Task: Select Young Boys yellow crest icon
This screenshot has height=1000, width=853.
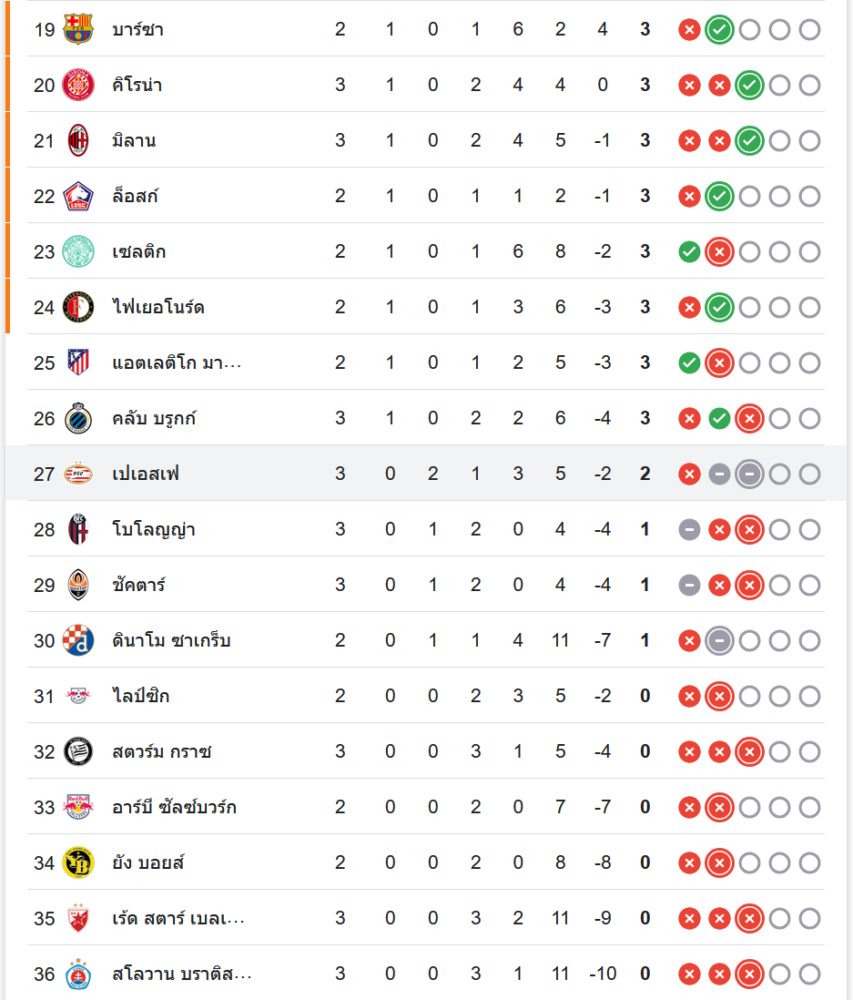Action: click(77, 862)
